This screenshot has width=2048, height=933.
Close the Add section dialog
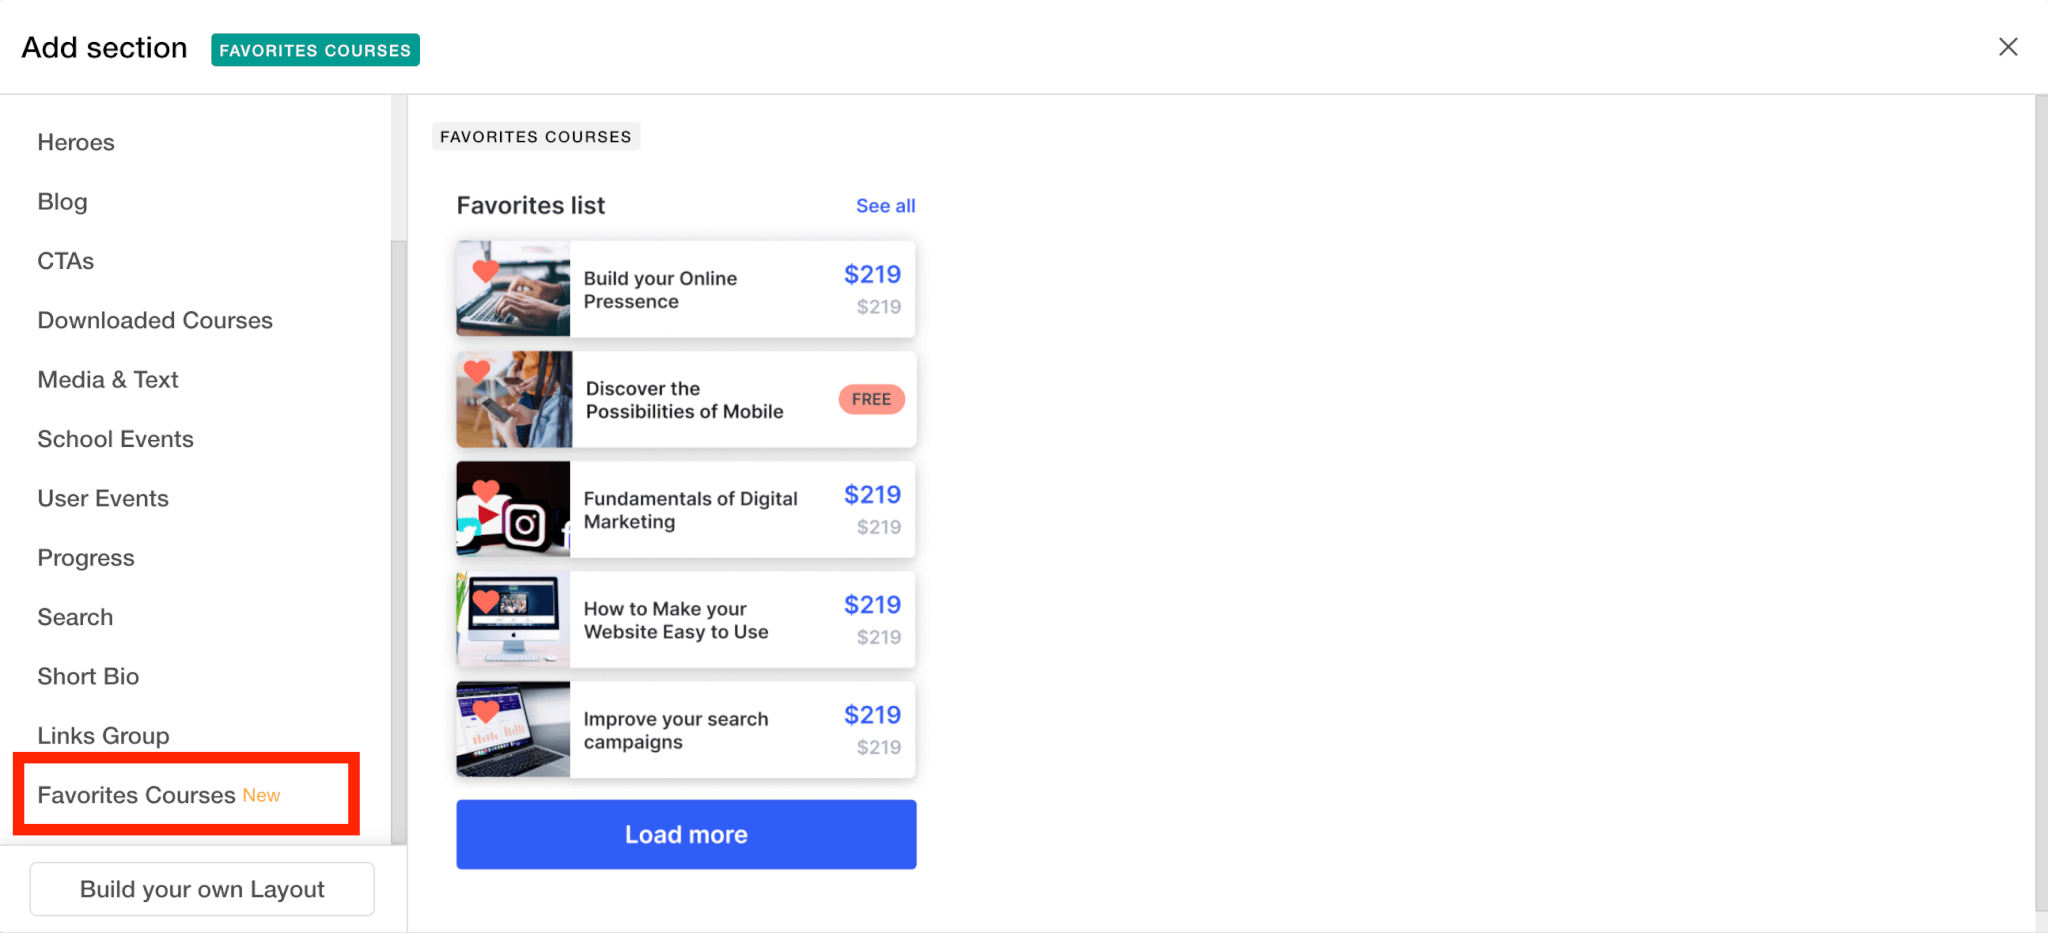tap(2008, 47)
